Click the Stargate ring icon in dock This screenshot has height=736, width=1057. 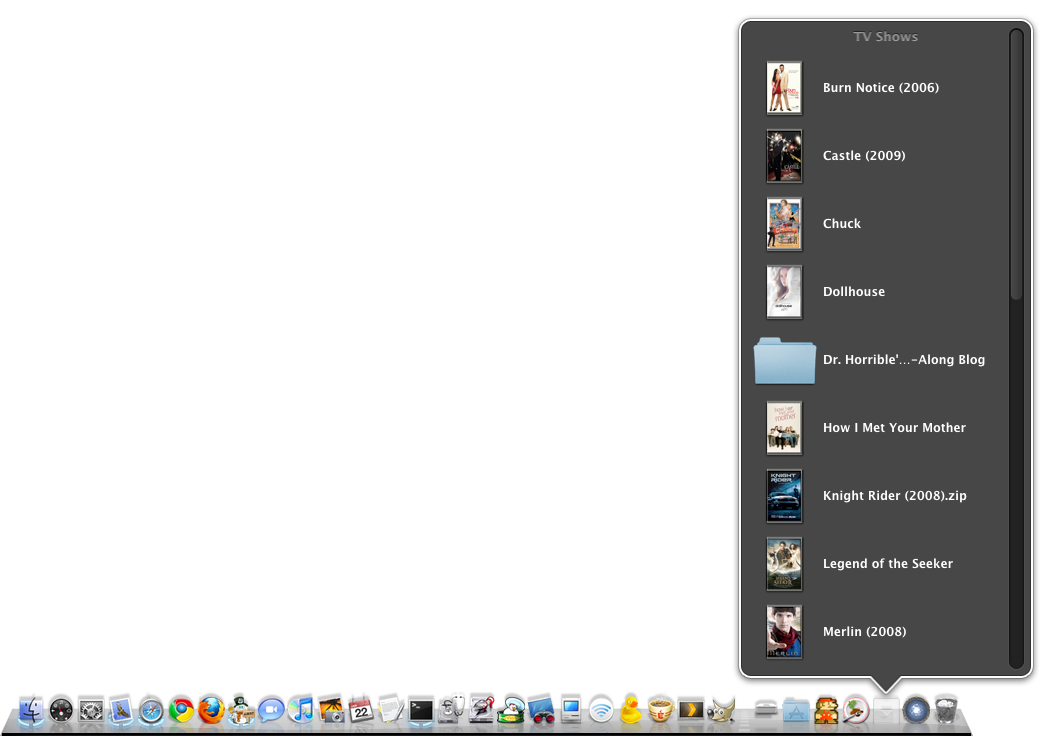pos(916,710)
